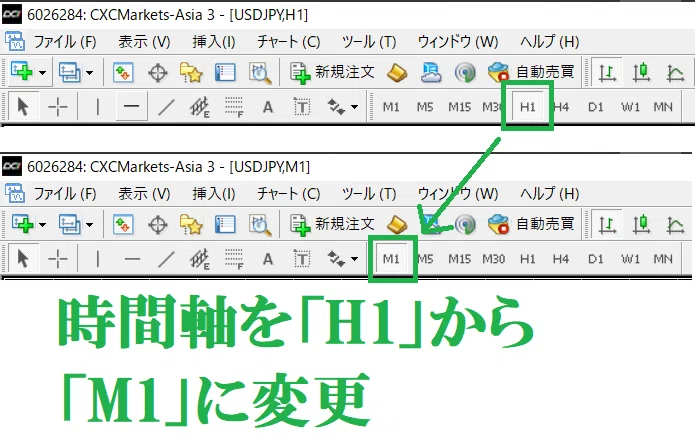Open Navigator star-folder icon in USDJPY,M1 window
695x438 pixels.
click(x=191, y=225)
